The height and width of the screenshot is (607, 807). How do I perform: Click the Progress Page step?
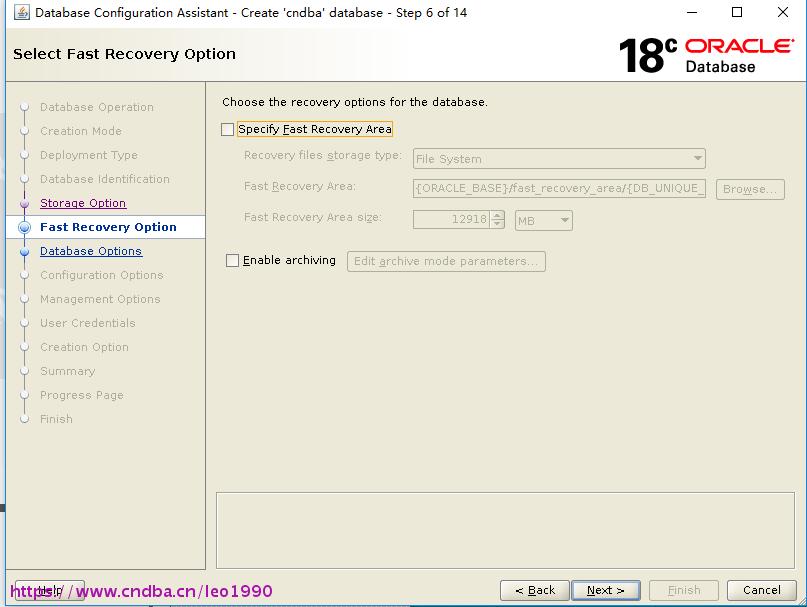point(82,395)
